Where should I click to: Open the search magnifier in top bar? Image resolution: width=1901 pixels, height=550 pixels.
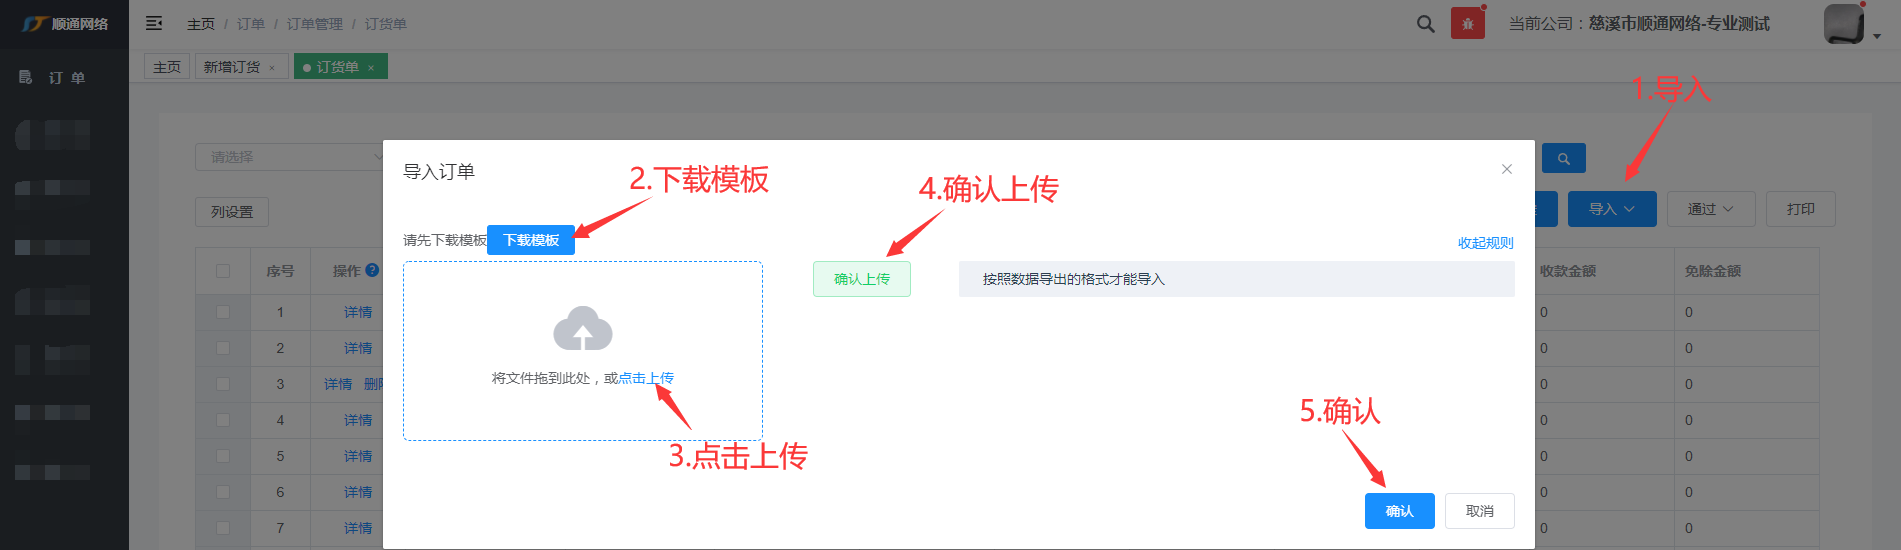(1425, 24)
